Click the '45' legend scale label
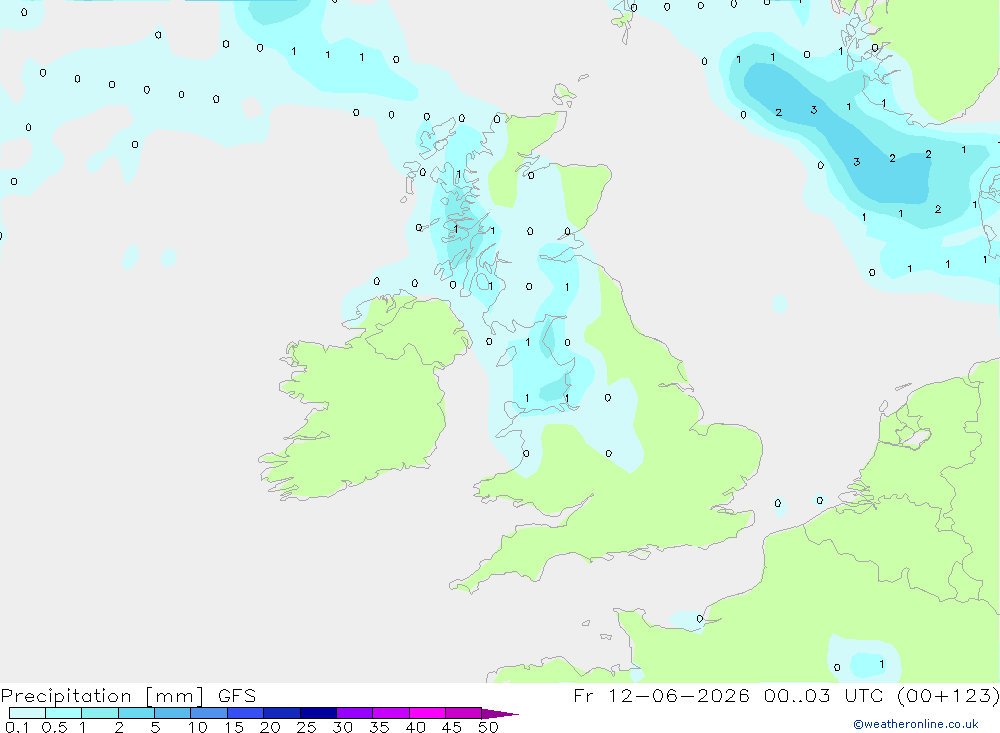The width and height of the screenshot is (1000, 733). click(x=452, y=727)
